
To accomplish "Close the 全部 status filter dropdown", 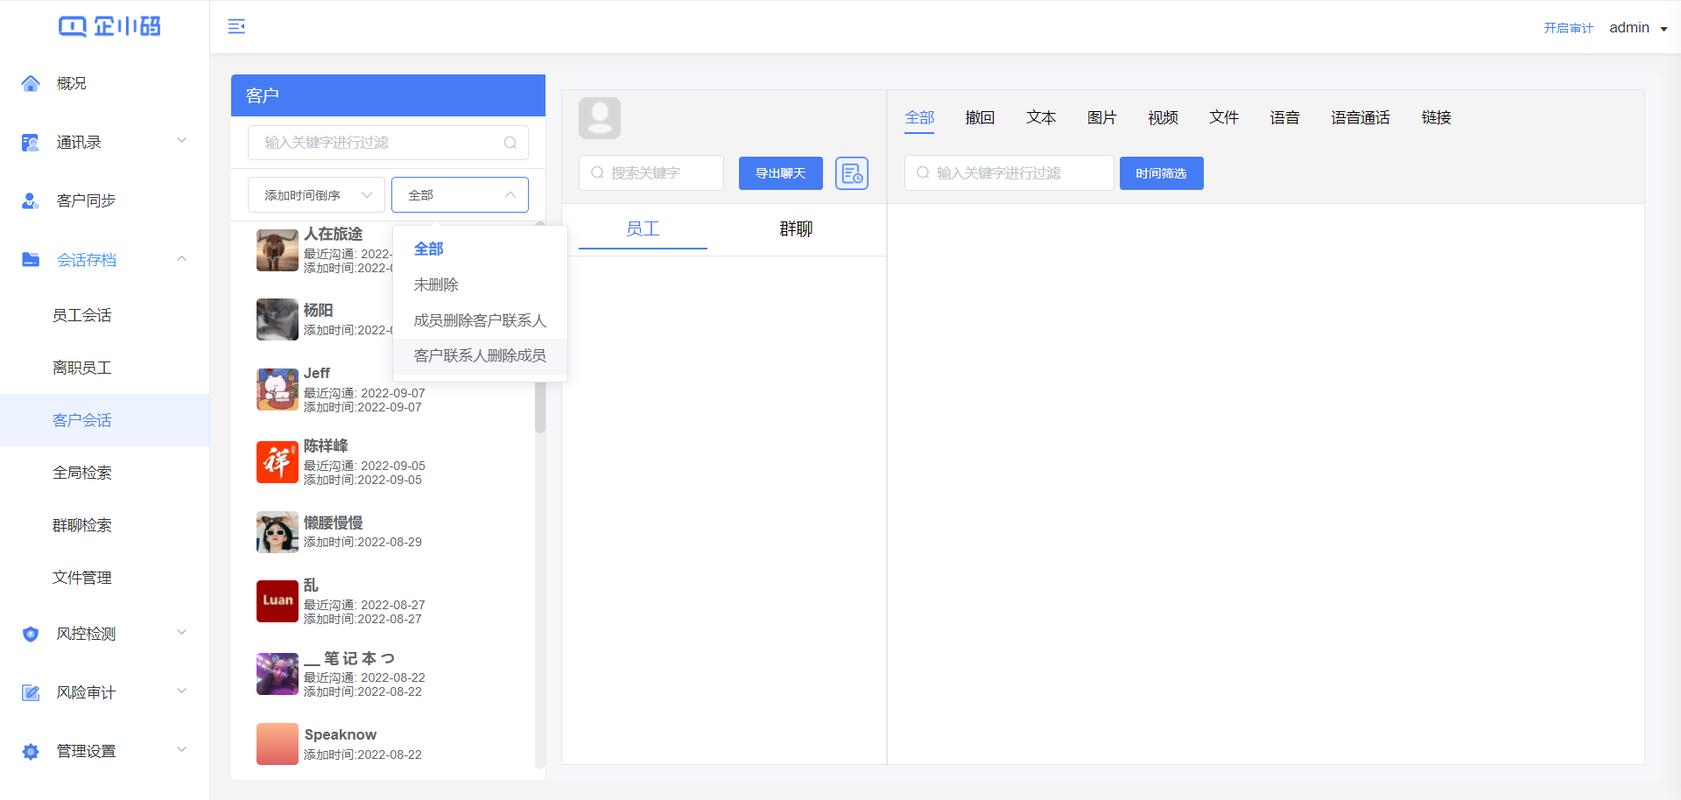I will (x=460, y=195).
